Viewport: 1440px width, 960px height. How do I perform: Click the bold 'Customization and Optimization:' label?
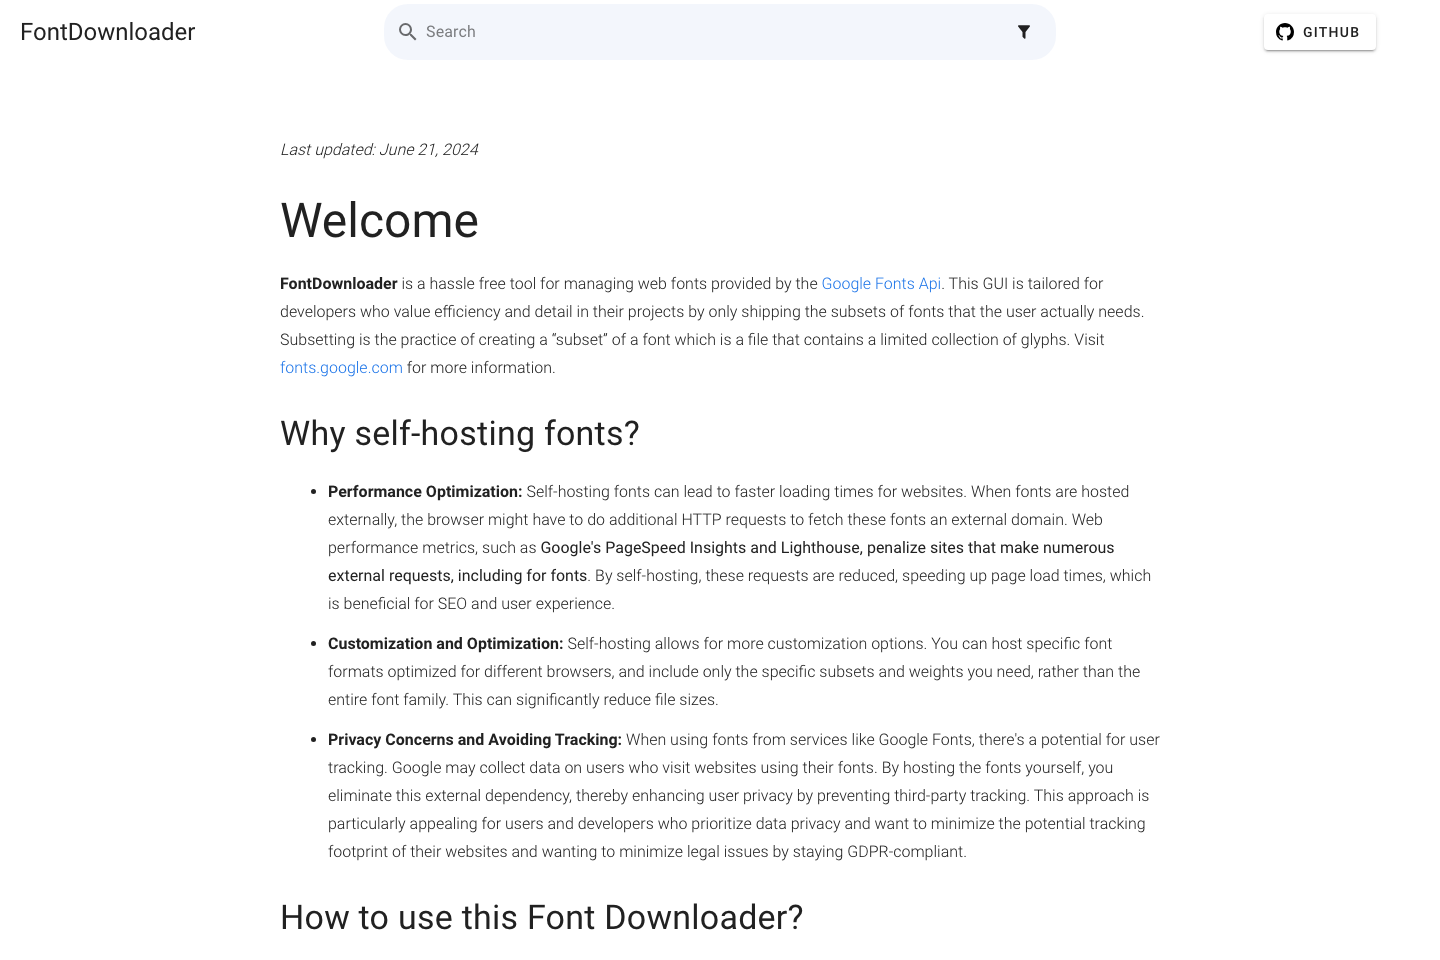click(x=445, y=643)
